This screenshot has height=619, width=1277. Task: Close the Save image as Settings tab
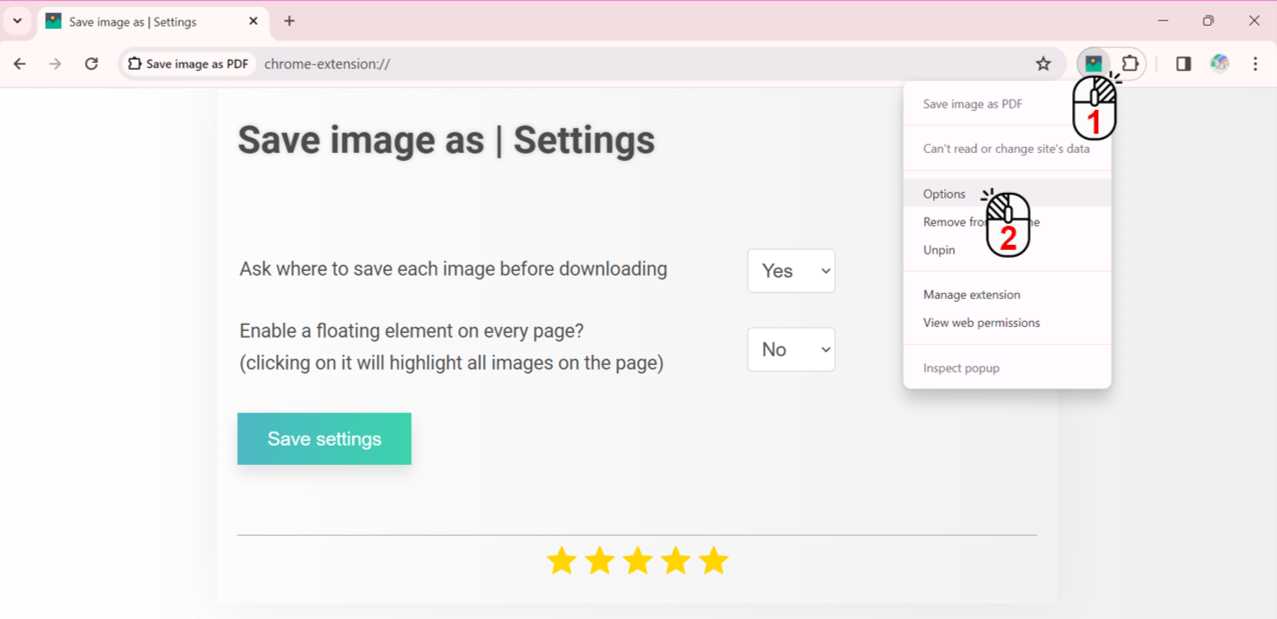coord(253,21)
